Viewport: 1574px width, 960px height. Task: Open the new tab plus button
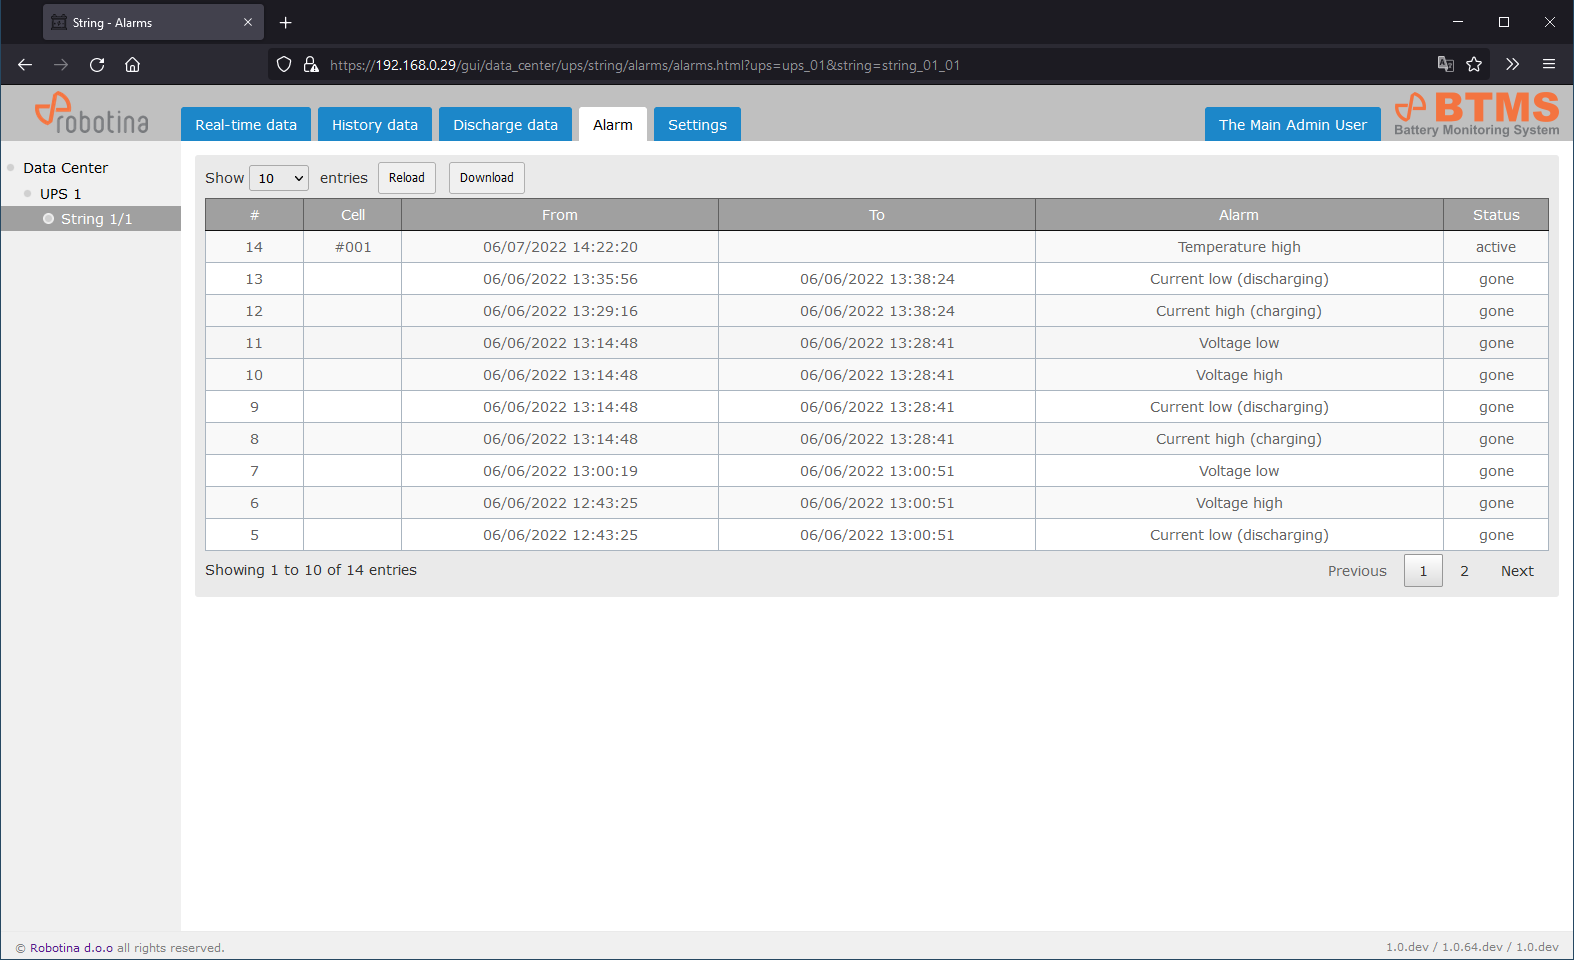pyautogui.click(x=286, y=22)
